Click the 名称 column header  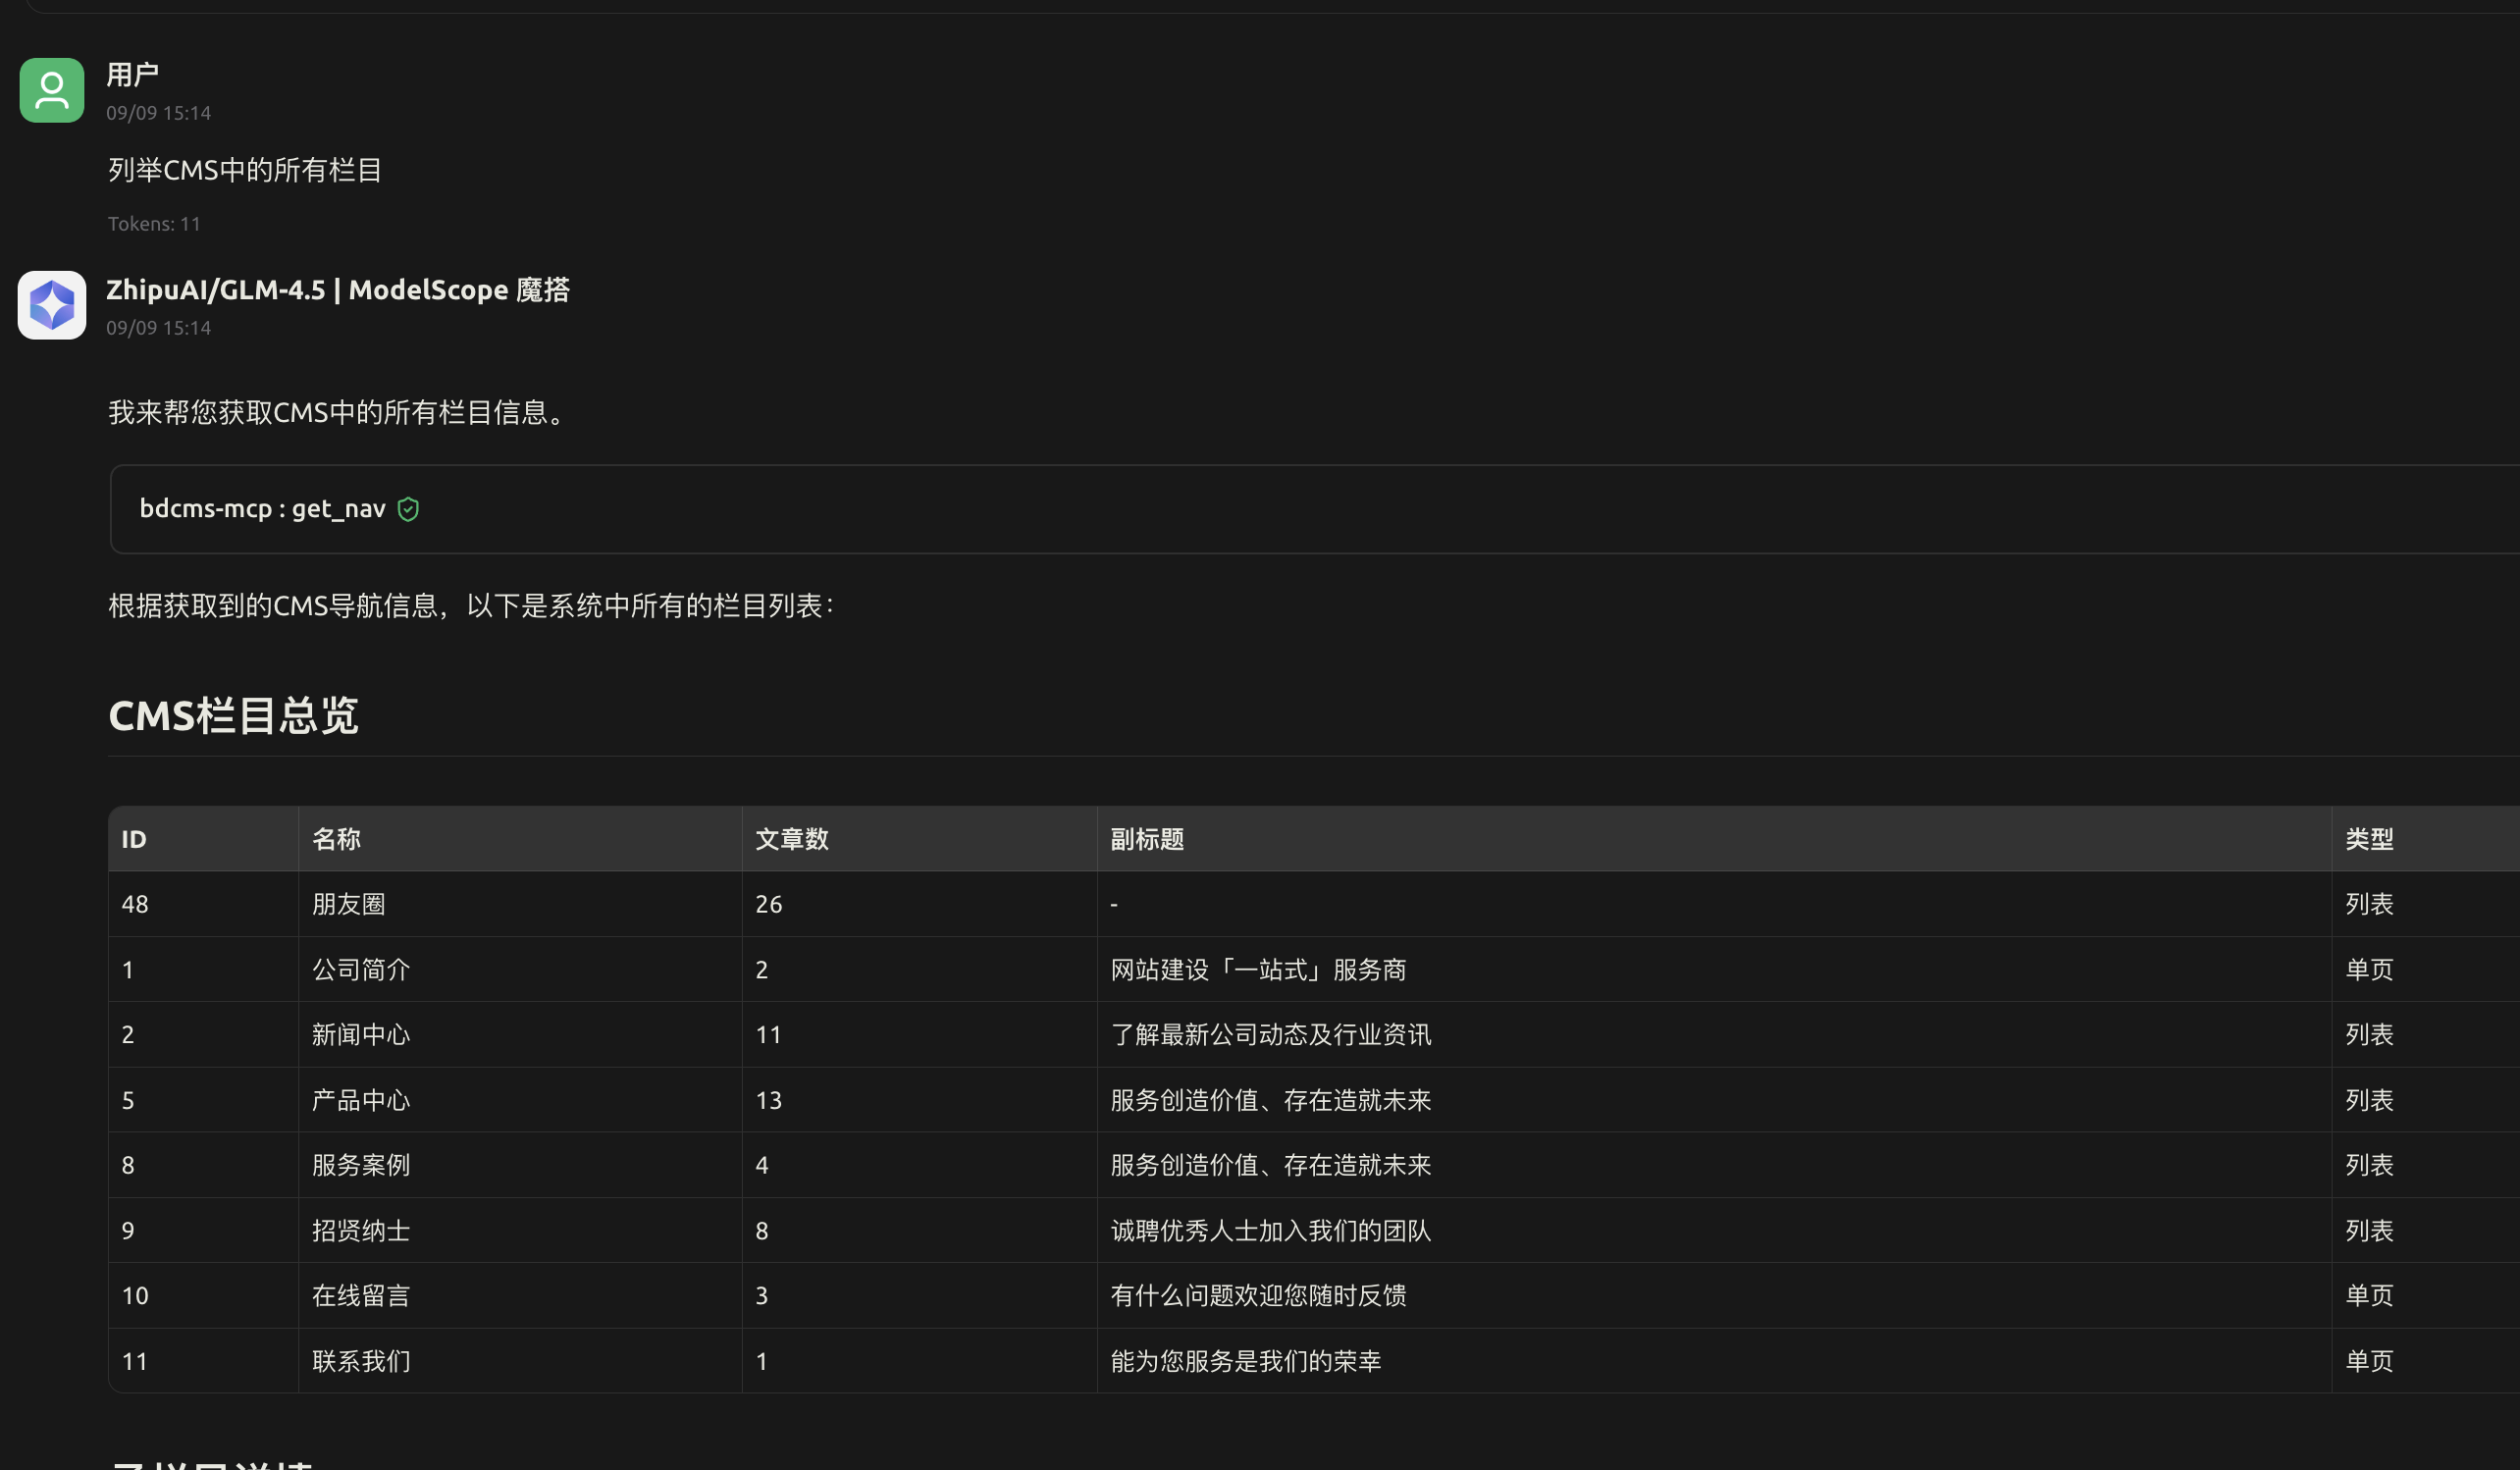[x=337, y=839]
